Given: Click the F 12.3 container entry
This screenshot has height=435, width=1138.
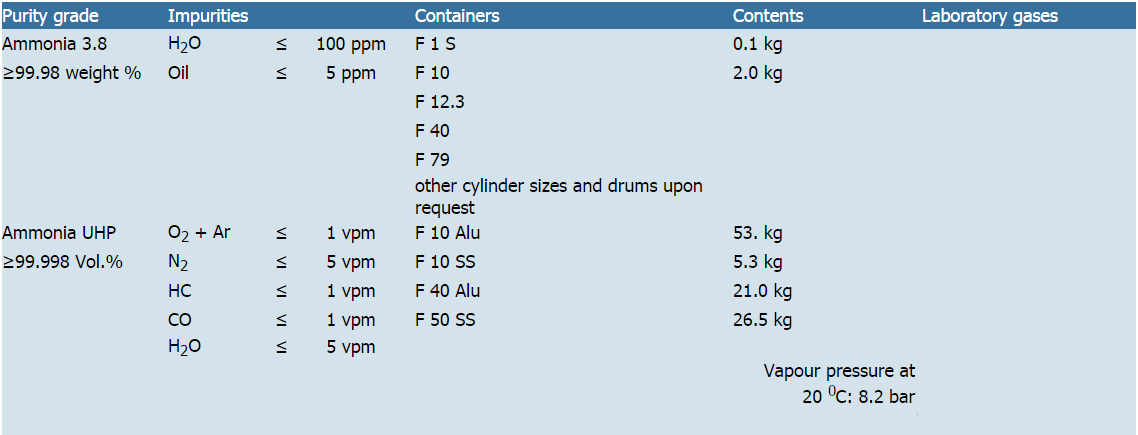Looking at the screenshot, I should coord(439,102).
